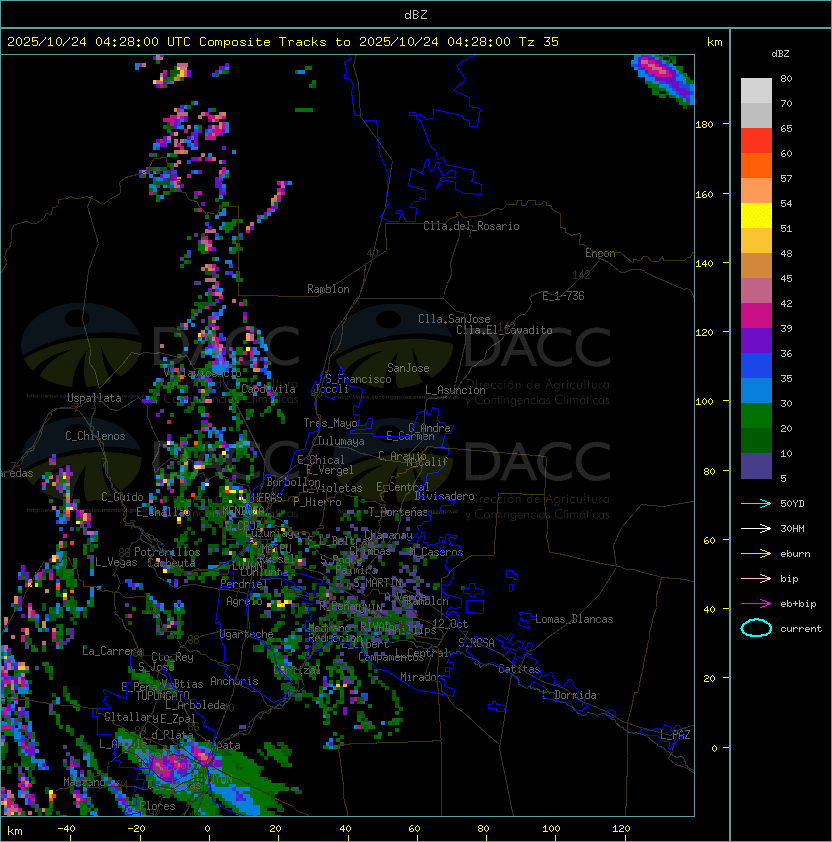The height and width of the screenshot is (842, 832).
Task: Pick the purple swatch above 36
Action: (756, 340)
